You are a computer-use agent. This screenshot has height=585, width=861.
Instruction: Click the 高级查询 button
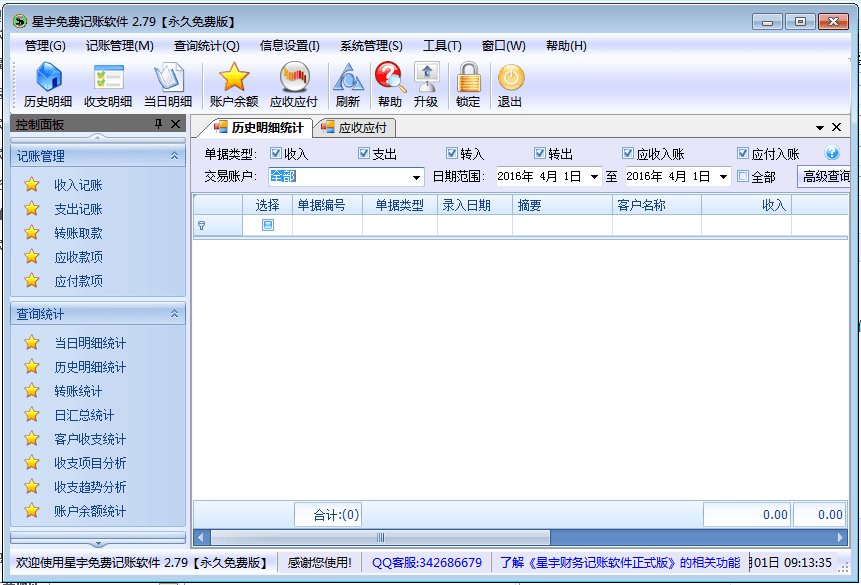pyautogui.click(x=824, y=177)
